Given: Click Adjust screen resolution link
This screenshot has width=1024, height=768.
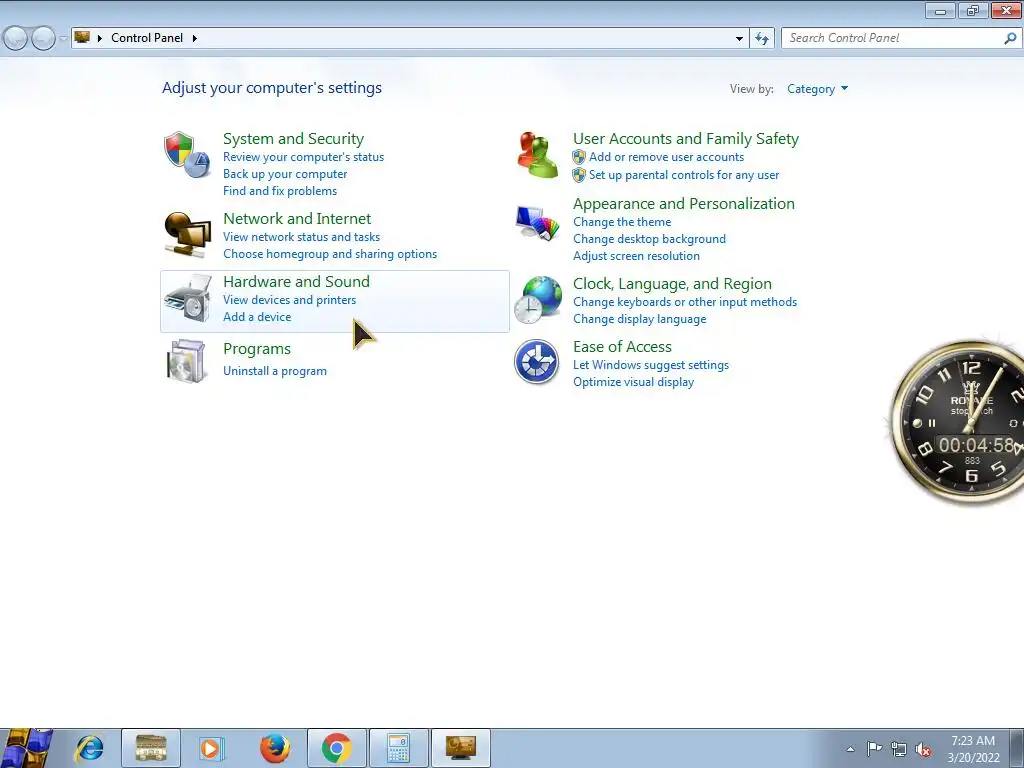Looking at the screenshot, I should pyautogui.click(x=636, y=256).
